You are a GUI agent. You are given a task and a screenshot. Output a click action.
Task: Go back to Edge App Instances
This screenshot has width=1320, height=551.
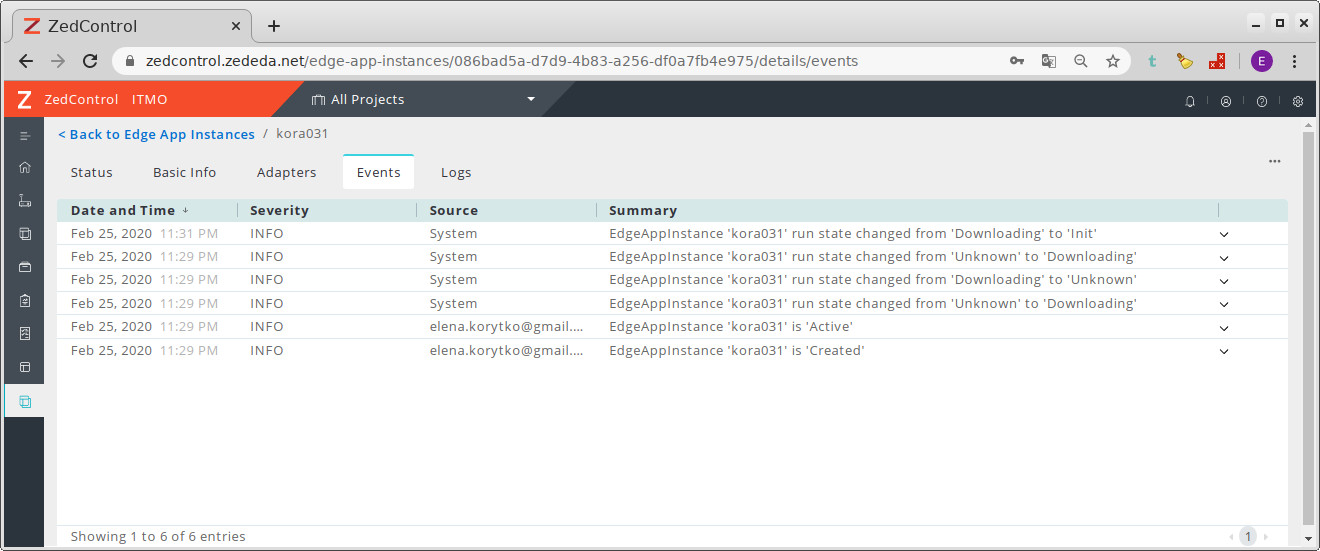click(156, 134)
